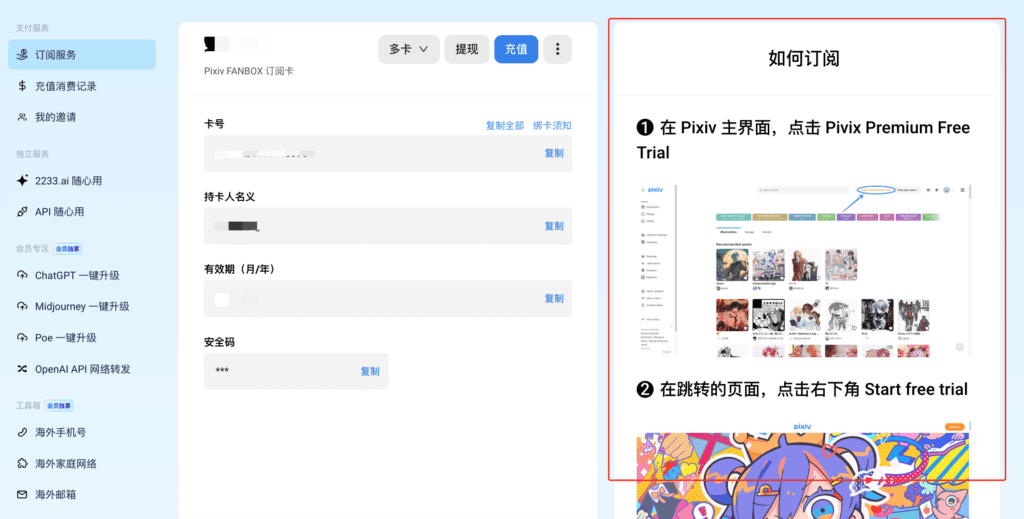Click the dollar sign icon beside 充值消费记录
This screenshot has height=519, width=1024.
[22, 86]
